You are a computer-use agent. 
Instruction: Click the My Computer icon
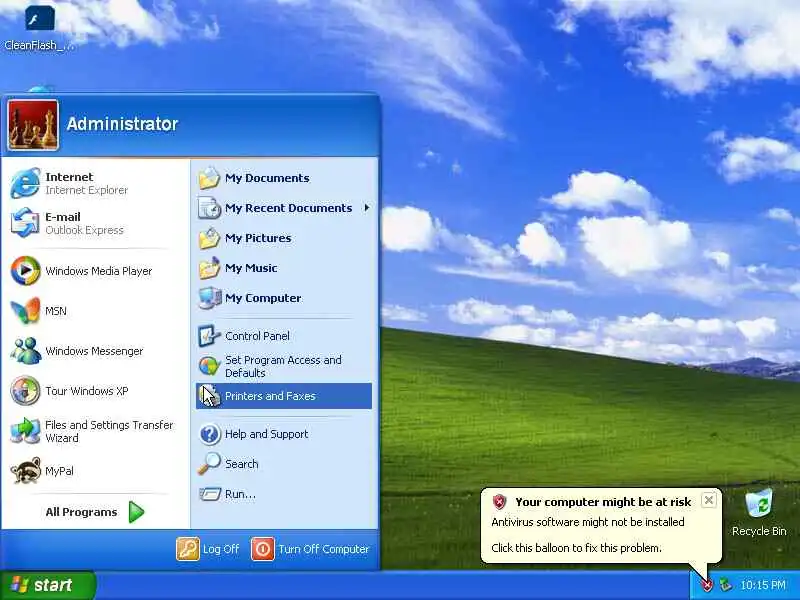point(209,298)
